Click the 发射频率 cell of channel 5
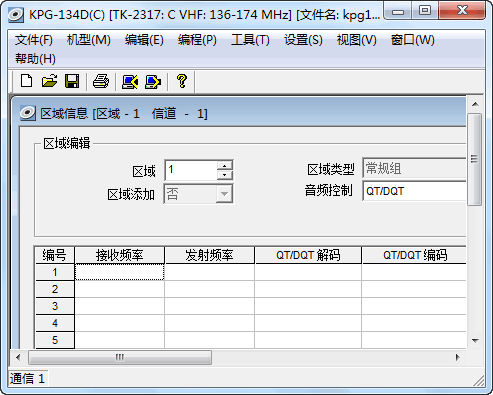Image resolution: width=493 pixels, height=395 pixels. 209,340
